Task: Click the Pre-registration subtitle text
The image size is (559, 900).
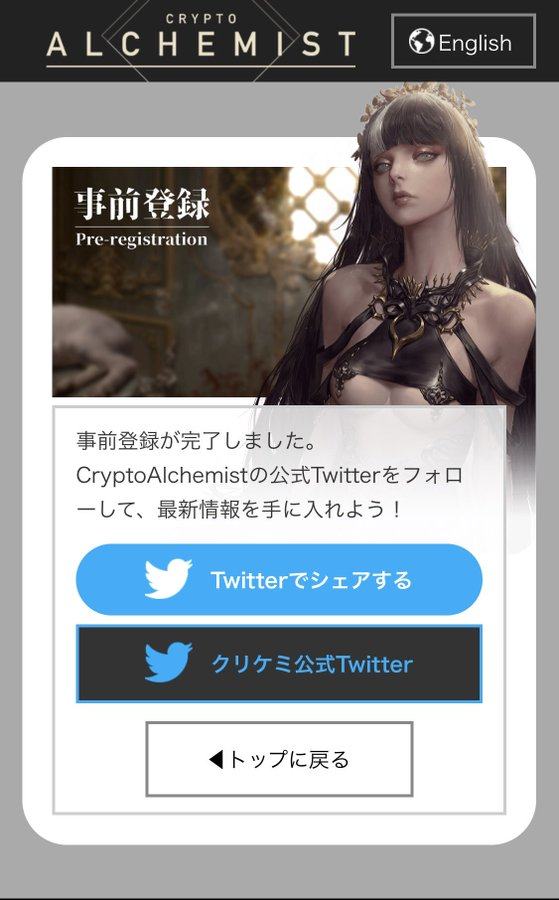Action: pyautogui.click(x=141, y=239)
